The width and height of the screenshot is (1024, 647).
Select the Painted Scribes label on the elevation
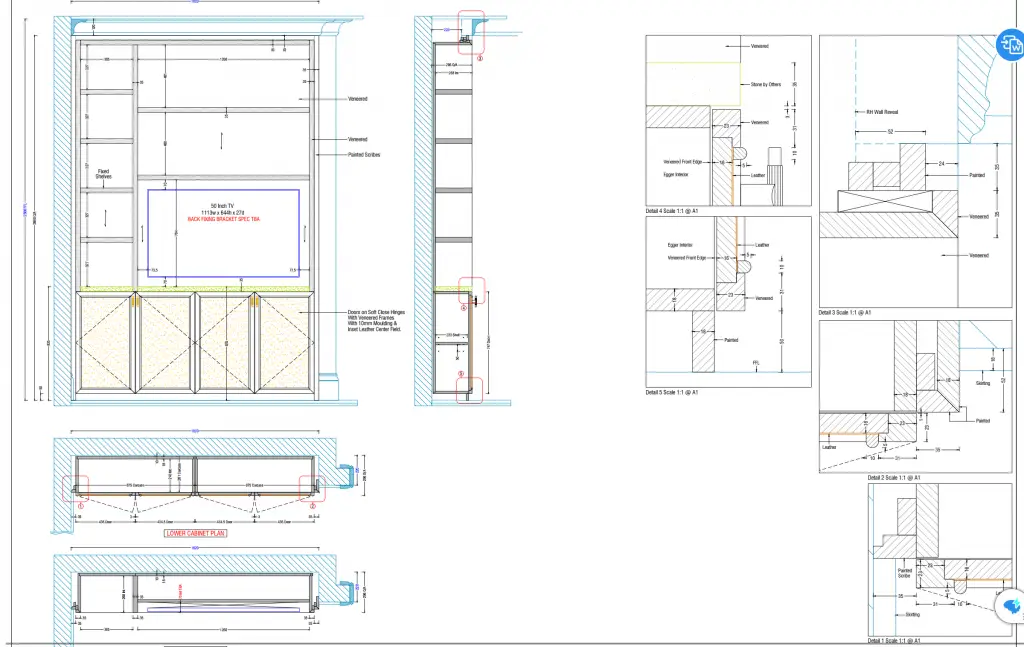tap(364, 155)
